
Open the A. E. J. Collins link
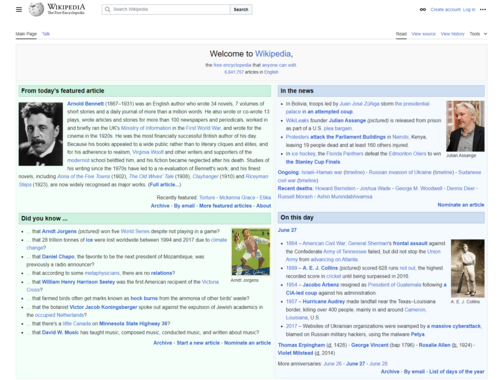coord(320,268)
